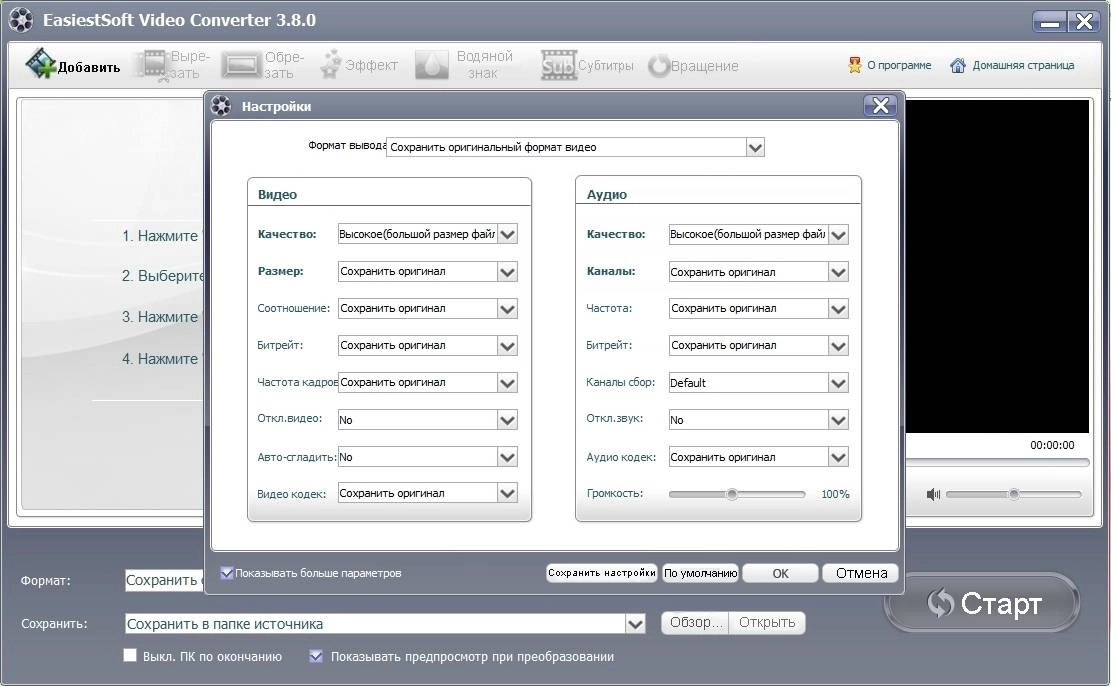The image size is (1111, 686).
Task: Click the Добавить (Add) film icon
Action: (x=40, y=64)
